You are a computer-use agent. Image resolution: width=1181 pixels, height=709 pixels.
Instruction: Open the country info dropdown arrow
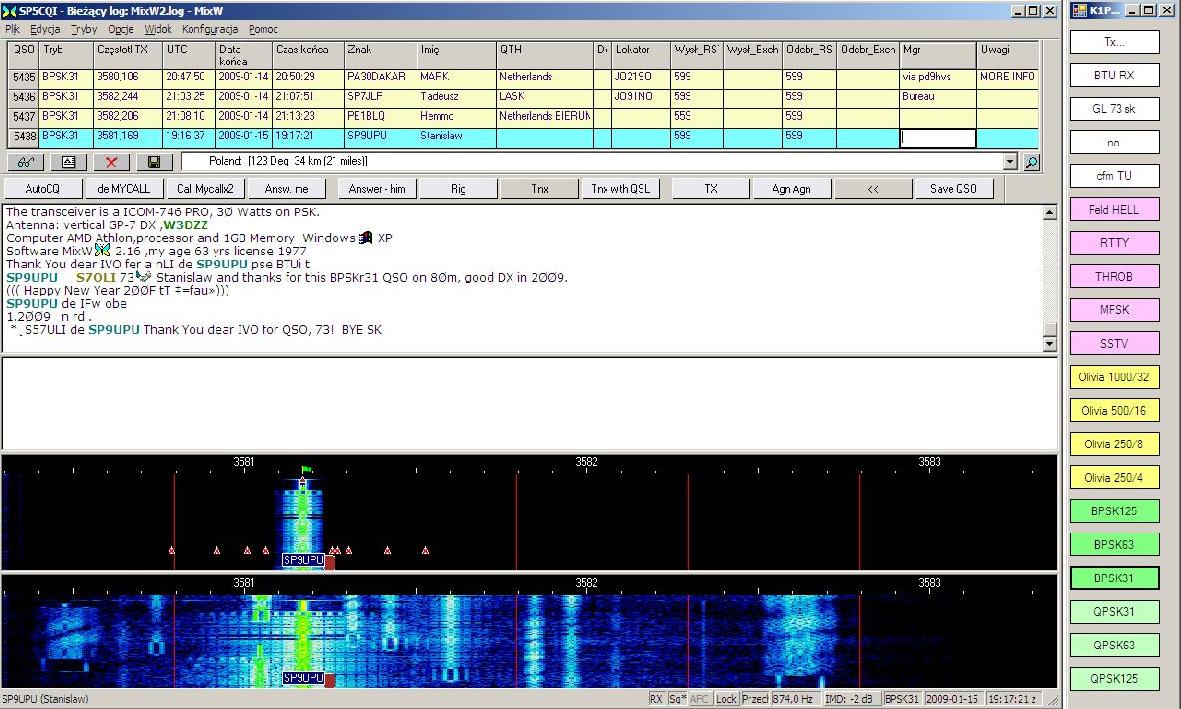pos(1010,161)
